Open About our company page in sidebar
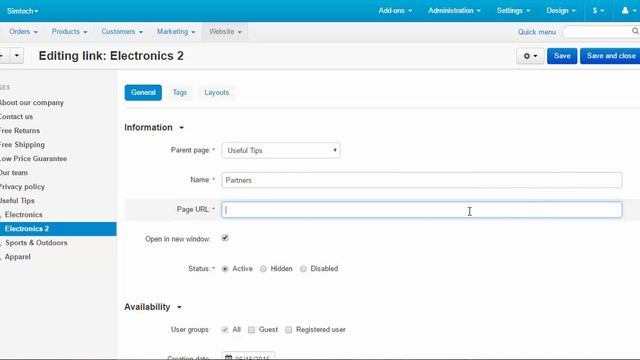Viewport: 640px width, 360px height. pyautogui.click(x=32, y=103)
